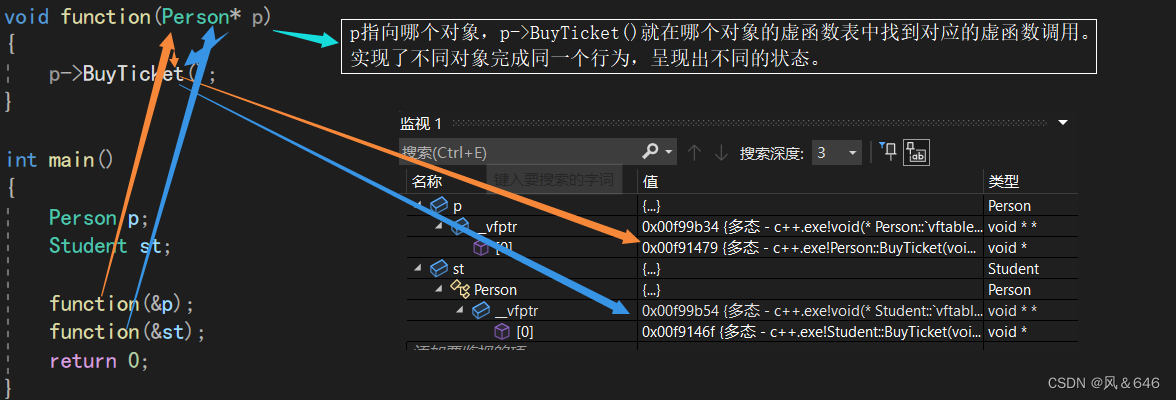Select the st row in the watch list
This screenshot has width=1176, height=400.
(742, 269)
